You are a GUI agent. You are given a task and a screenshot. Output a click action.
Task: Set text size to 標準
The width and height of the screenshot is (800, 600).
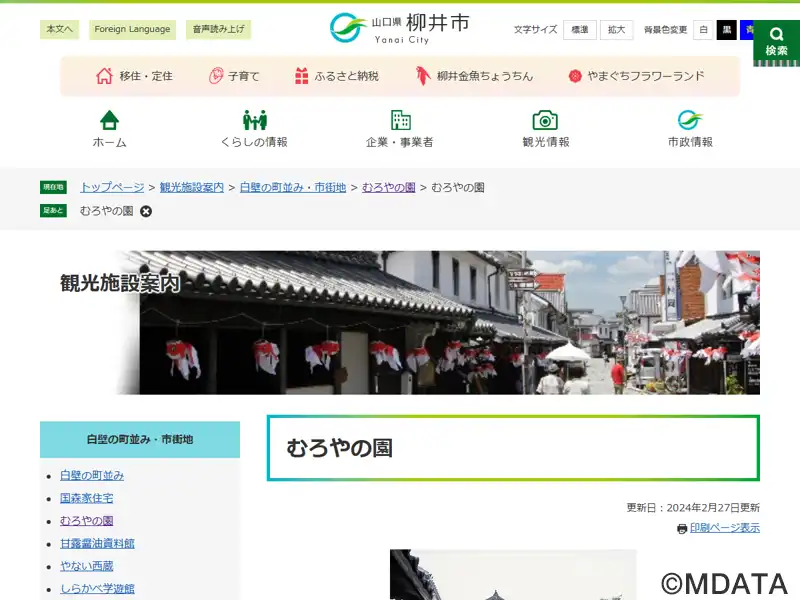[x=580, y=30]
